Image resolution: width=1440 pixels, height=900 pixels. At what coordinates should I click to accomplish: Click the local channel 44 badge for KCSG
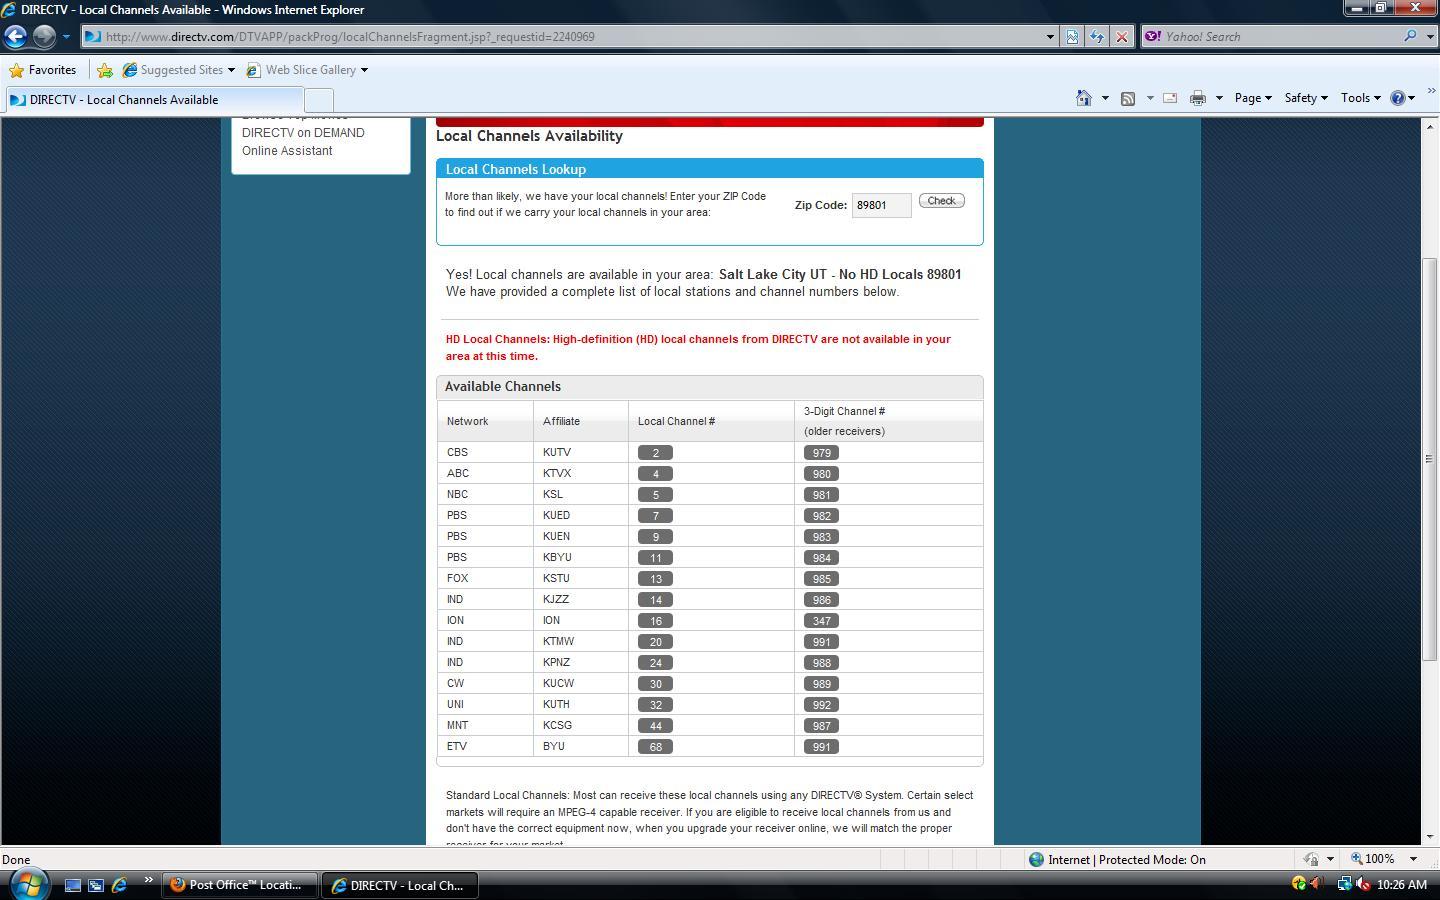pyautogui.click(x=655, y=726)
